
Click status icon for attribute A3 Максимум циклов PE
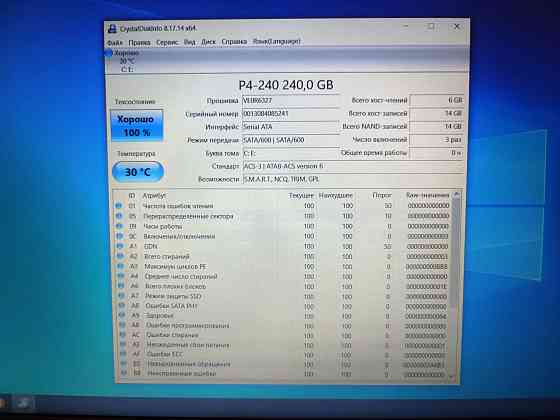121,266
